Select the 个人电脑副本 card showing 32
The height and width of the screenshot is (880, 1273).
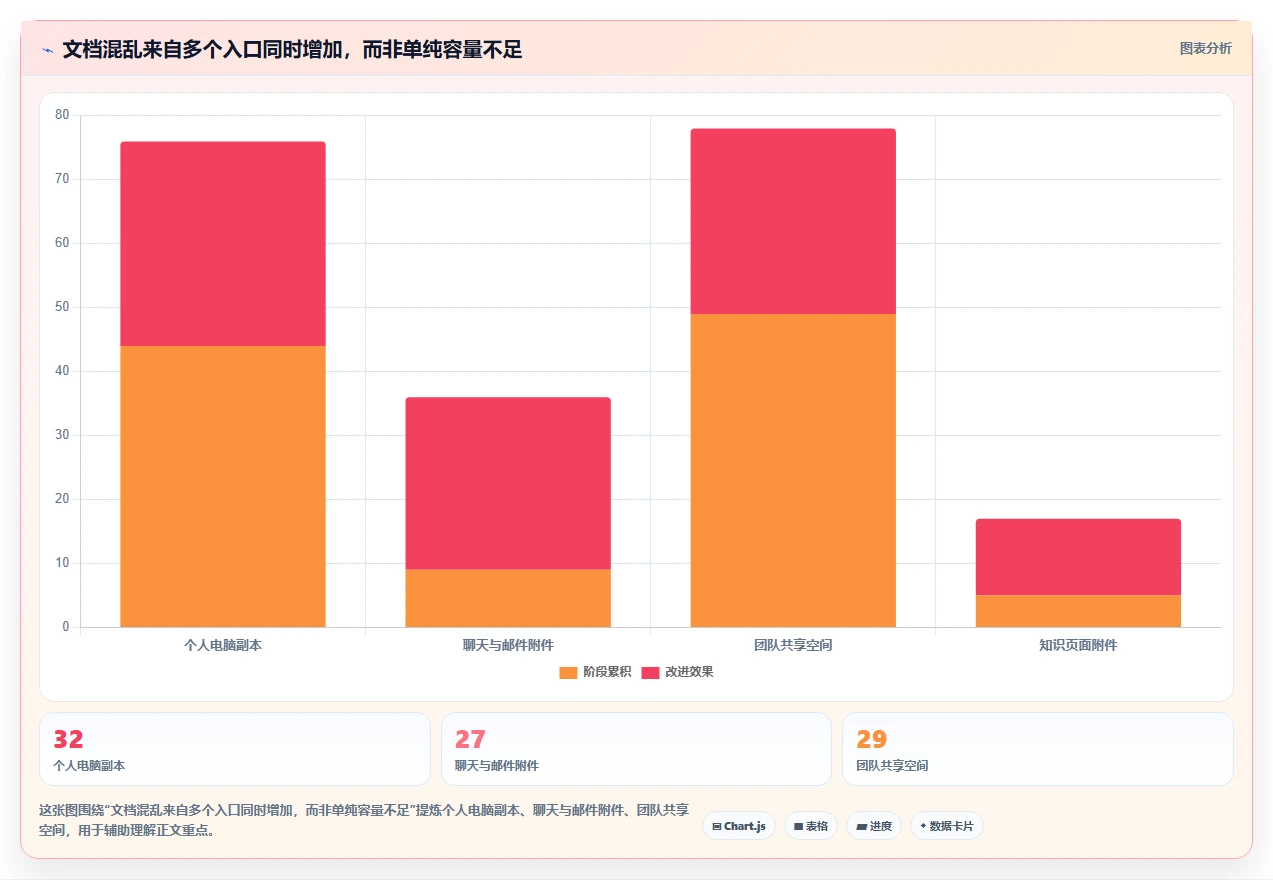[235, 749]
